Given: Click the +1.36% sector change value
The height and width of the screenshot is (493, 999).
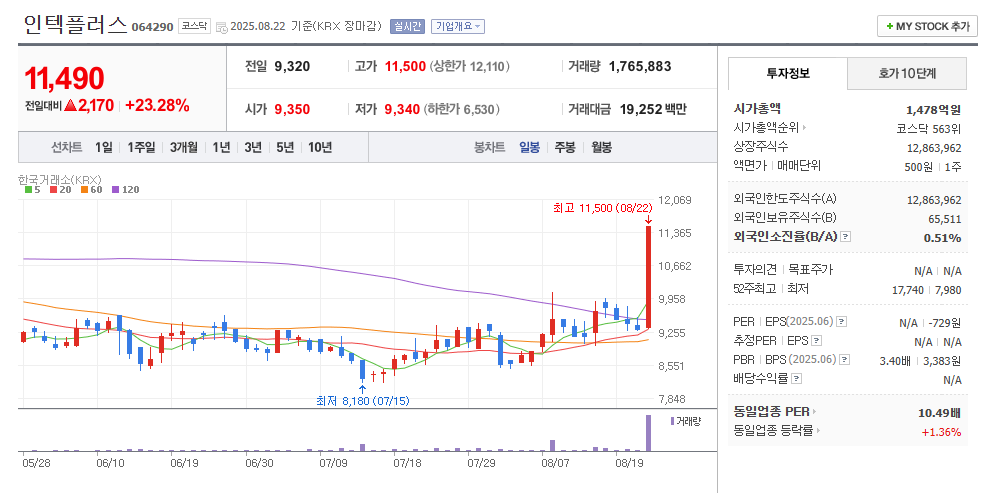Looking at the screenshot, I should click(941, 432).
